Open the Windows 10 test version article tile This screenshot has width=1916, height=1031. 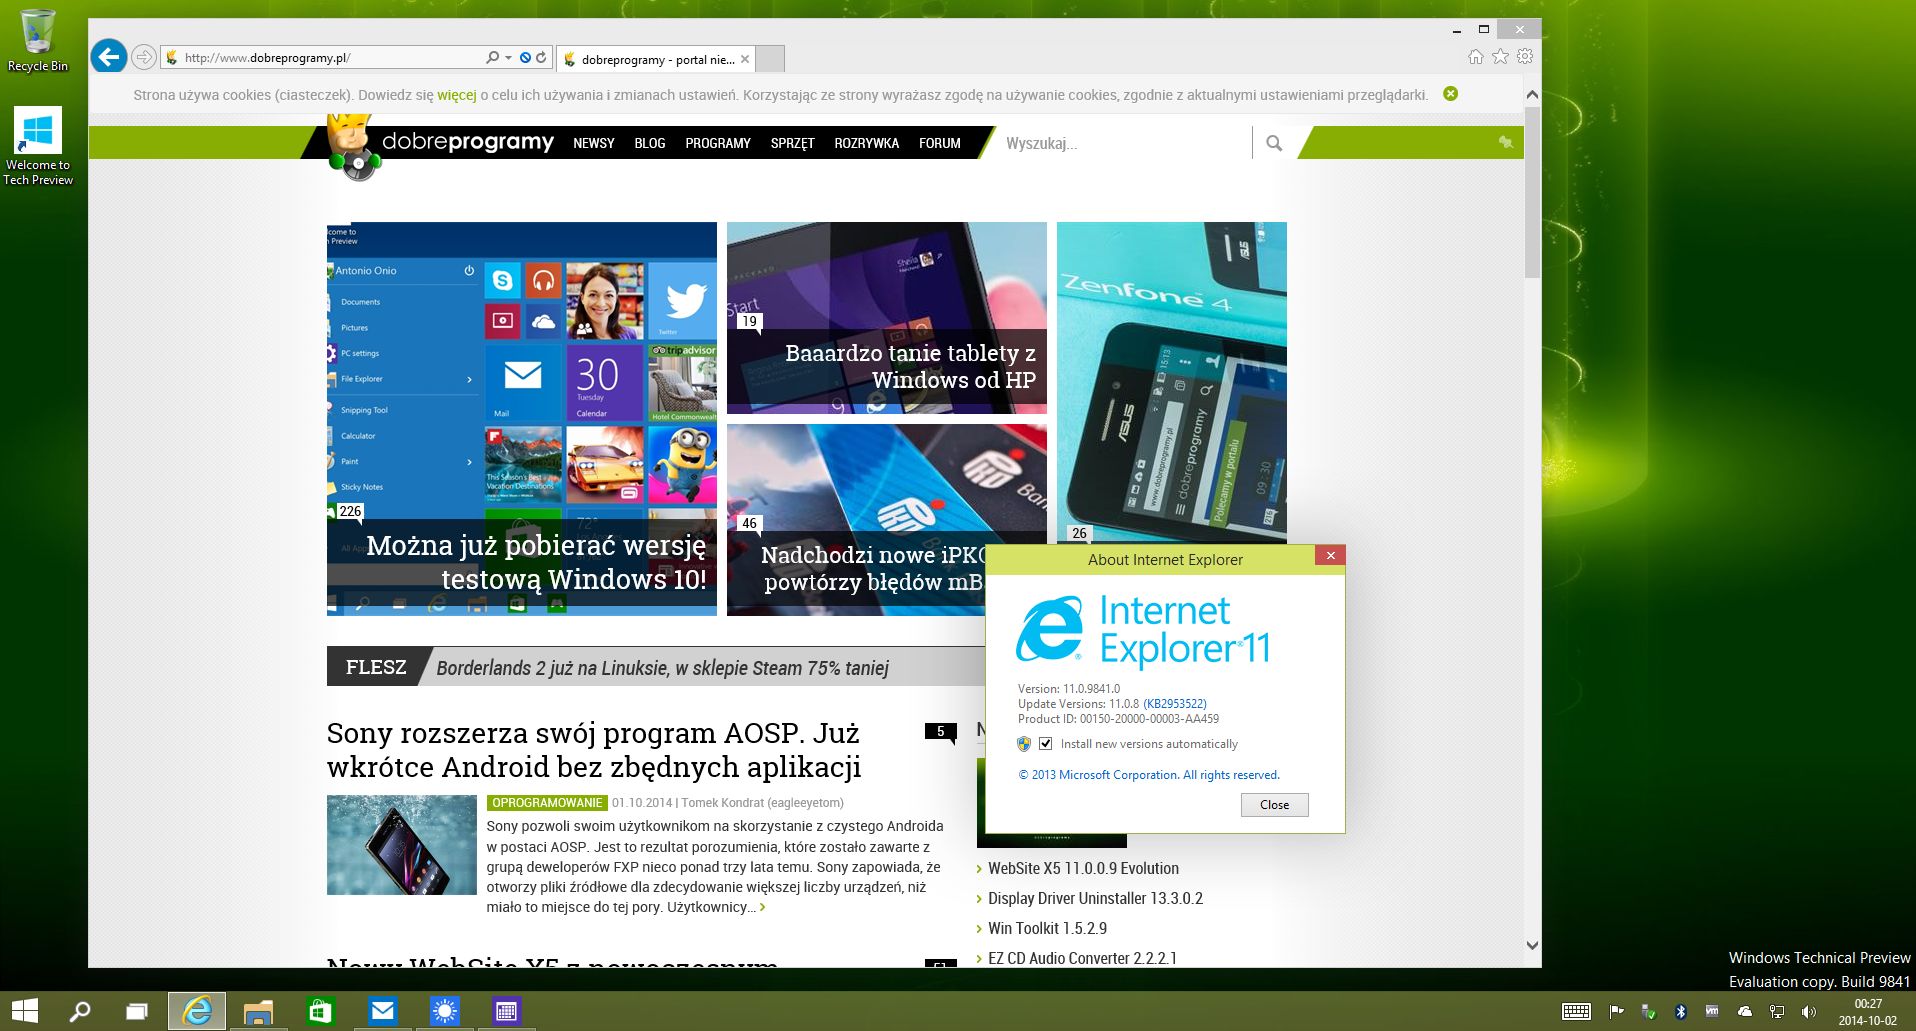pos(522,419)
